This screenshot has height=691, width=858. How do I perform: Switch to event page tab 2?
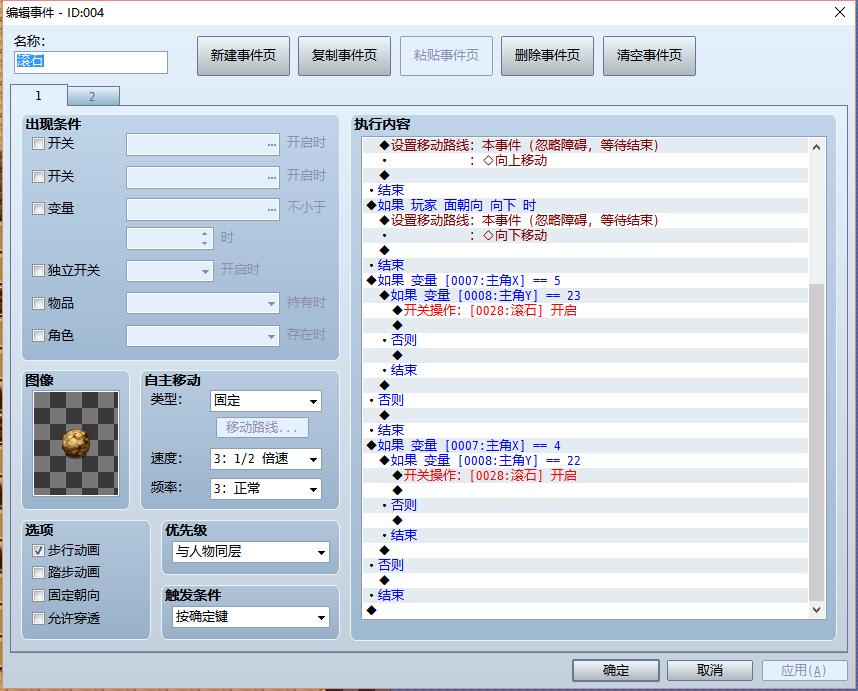click(92, 97)
